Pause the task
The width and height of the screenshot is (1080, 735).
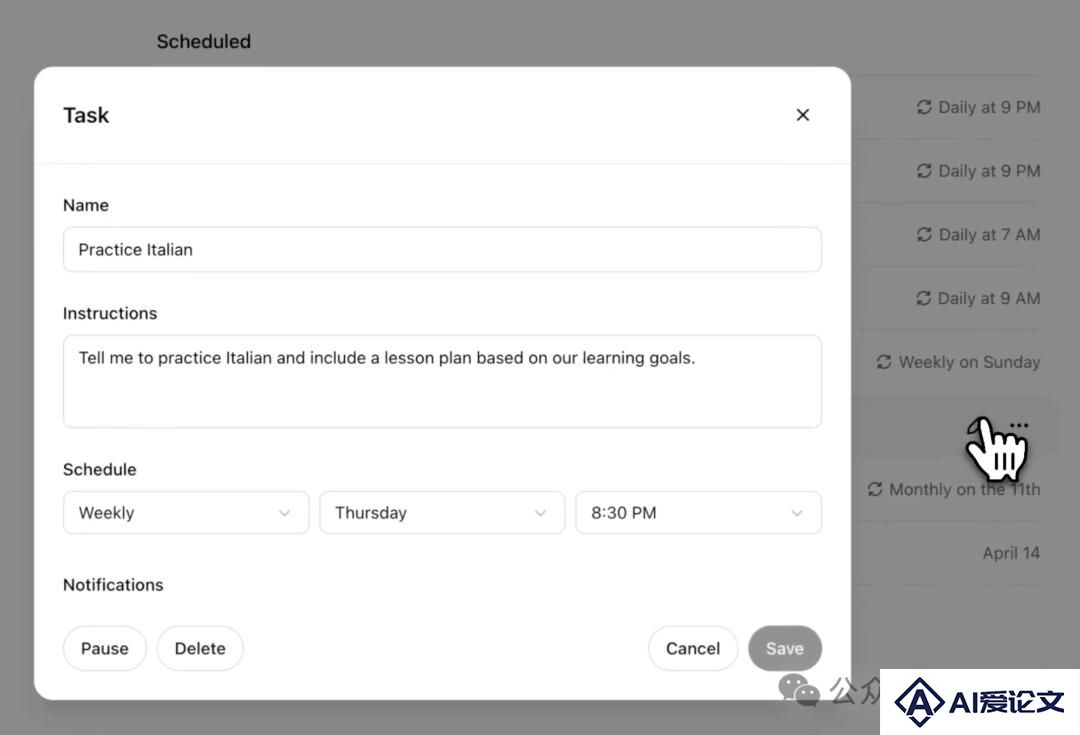click(105, 648)
